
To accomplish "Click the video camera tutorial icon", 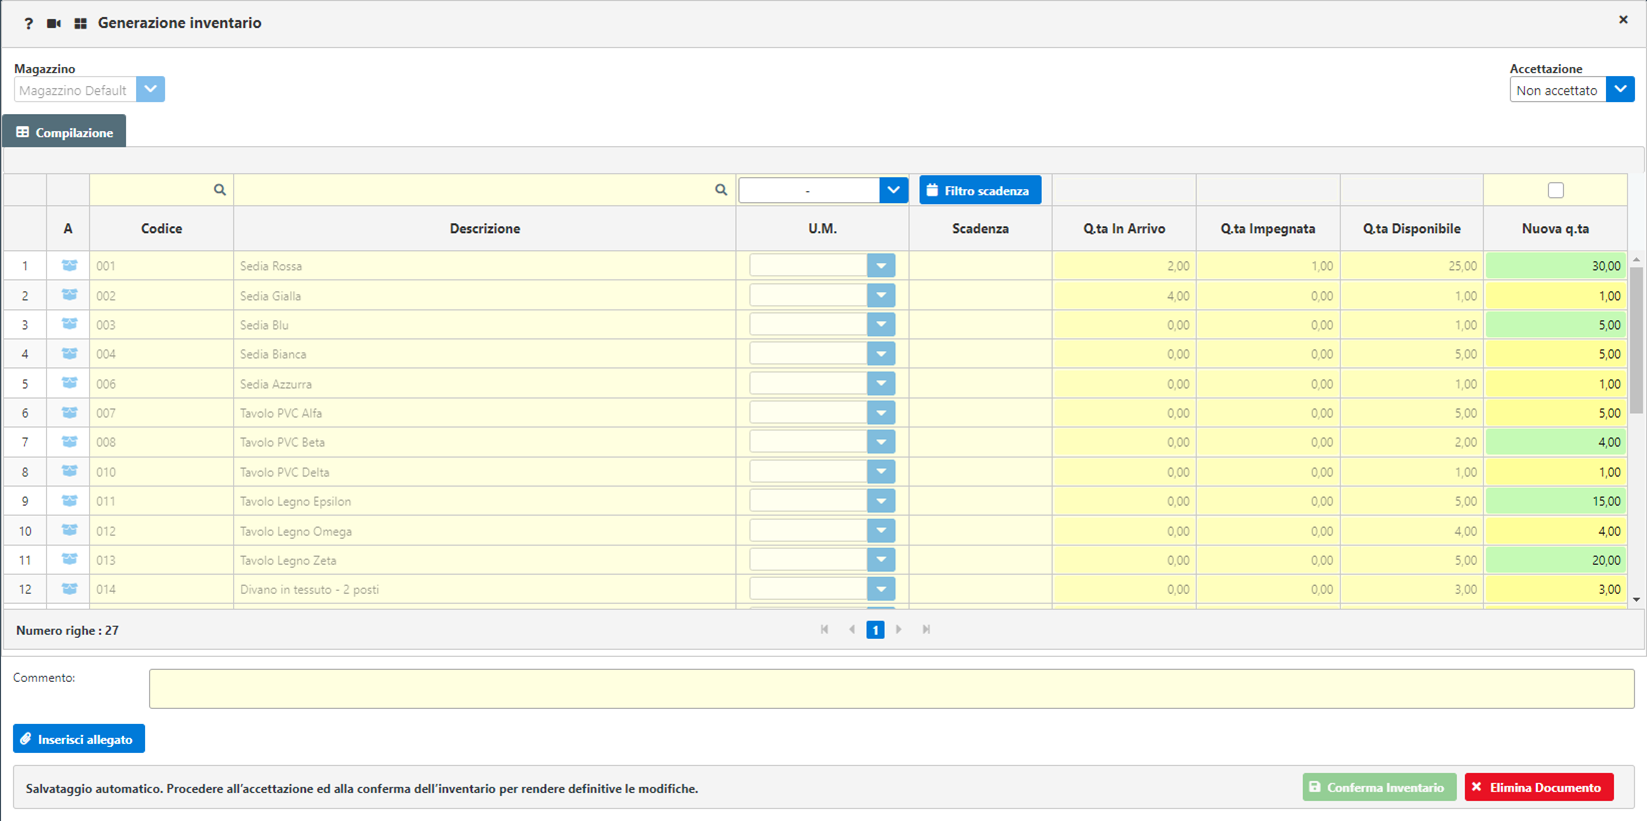I will click(x=54, y=23).
